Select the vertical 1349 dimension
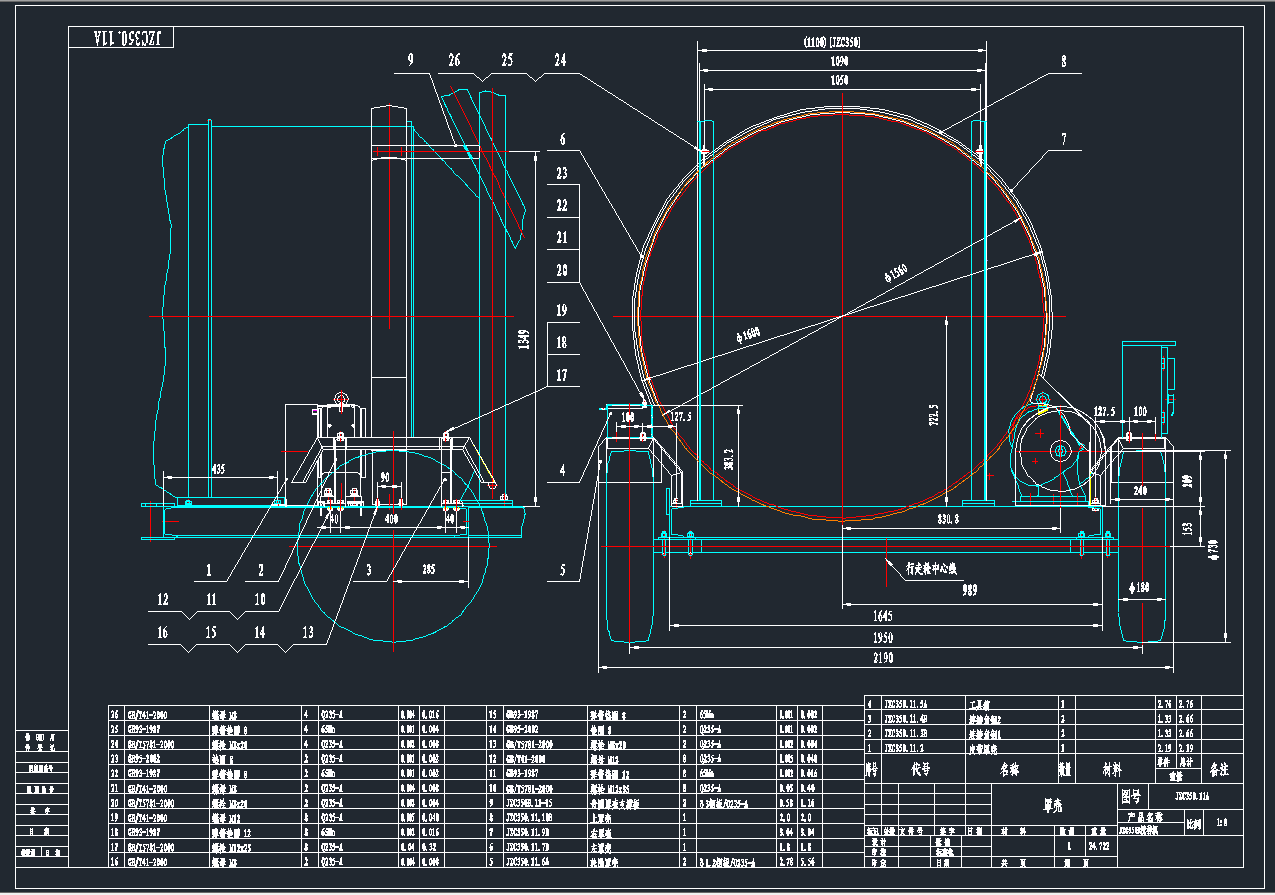 [525, 339]
